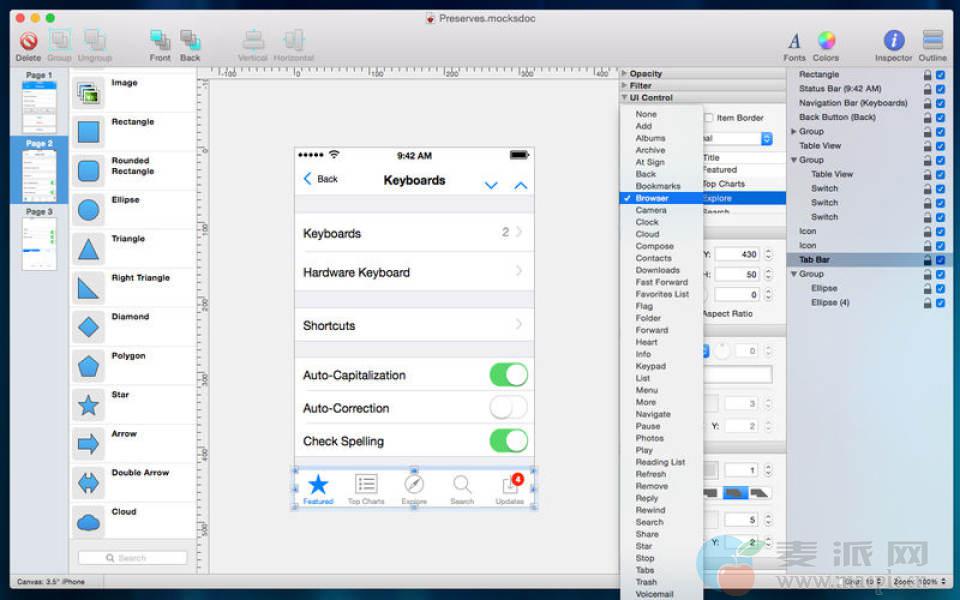This screenshot has width=960, height=600.
Task: Select the Page 1 thumbnail
Action: [39, 104]
